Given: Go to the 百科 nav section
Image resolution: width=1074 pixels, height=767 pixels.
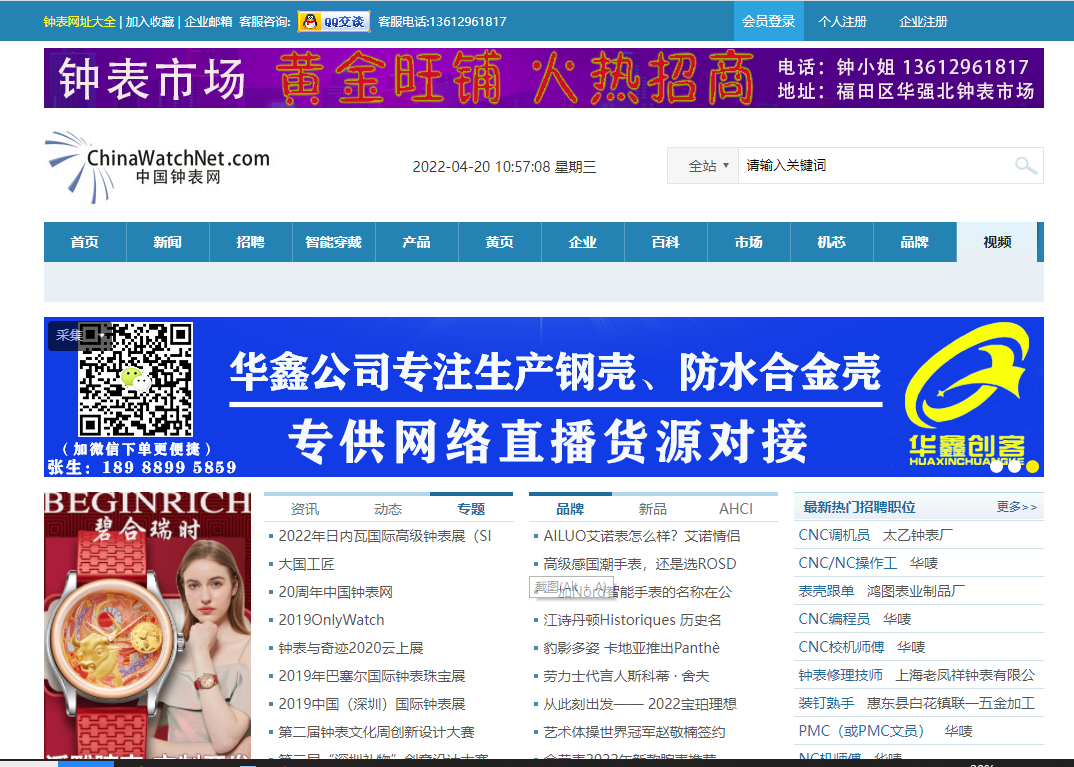Looking at the screenshot, I should [x=666, y=242].
